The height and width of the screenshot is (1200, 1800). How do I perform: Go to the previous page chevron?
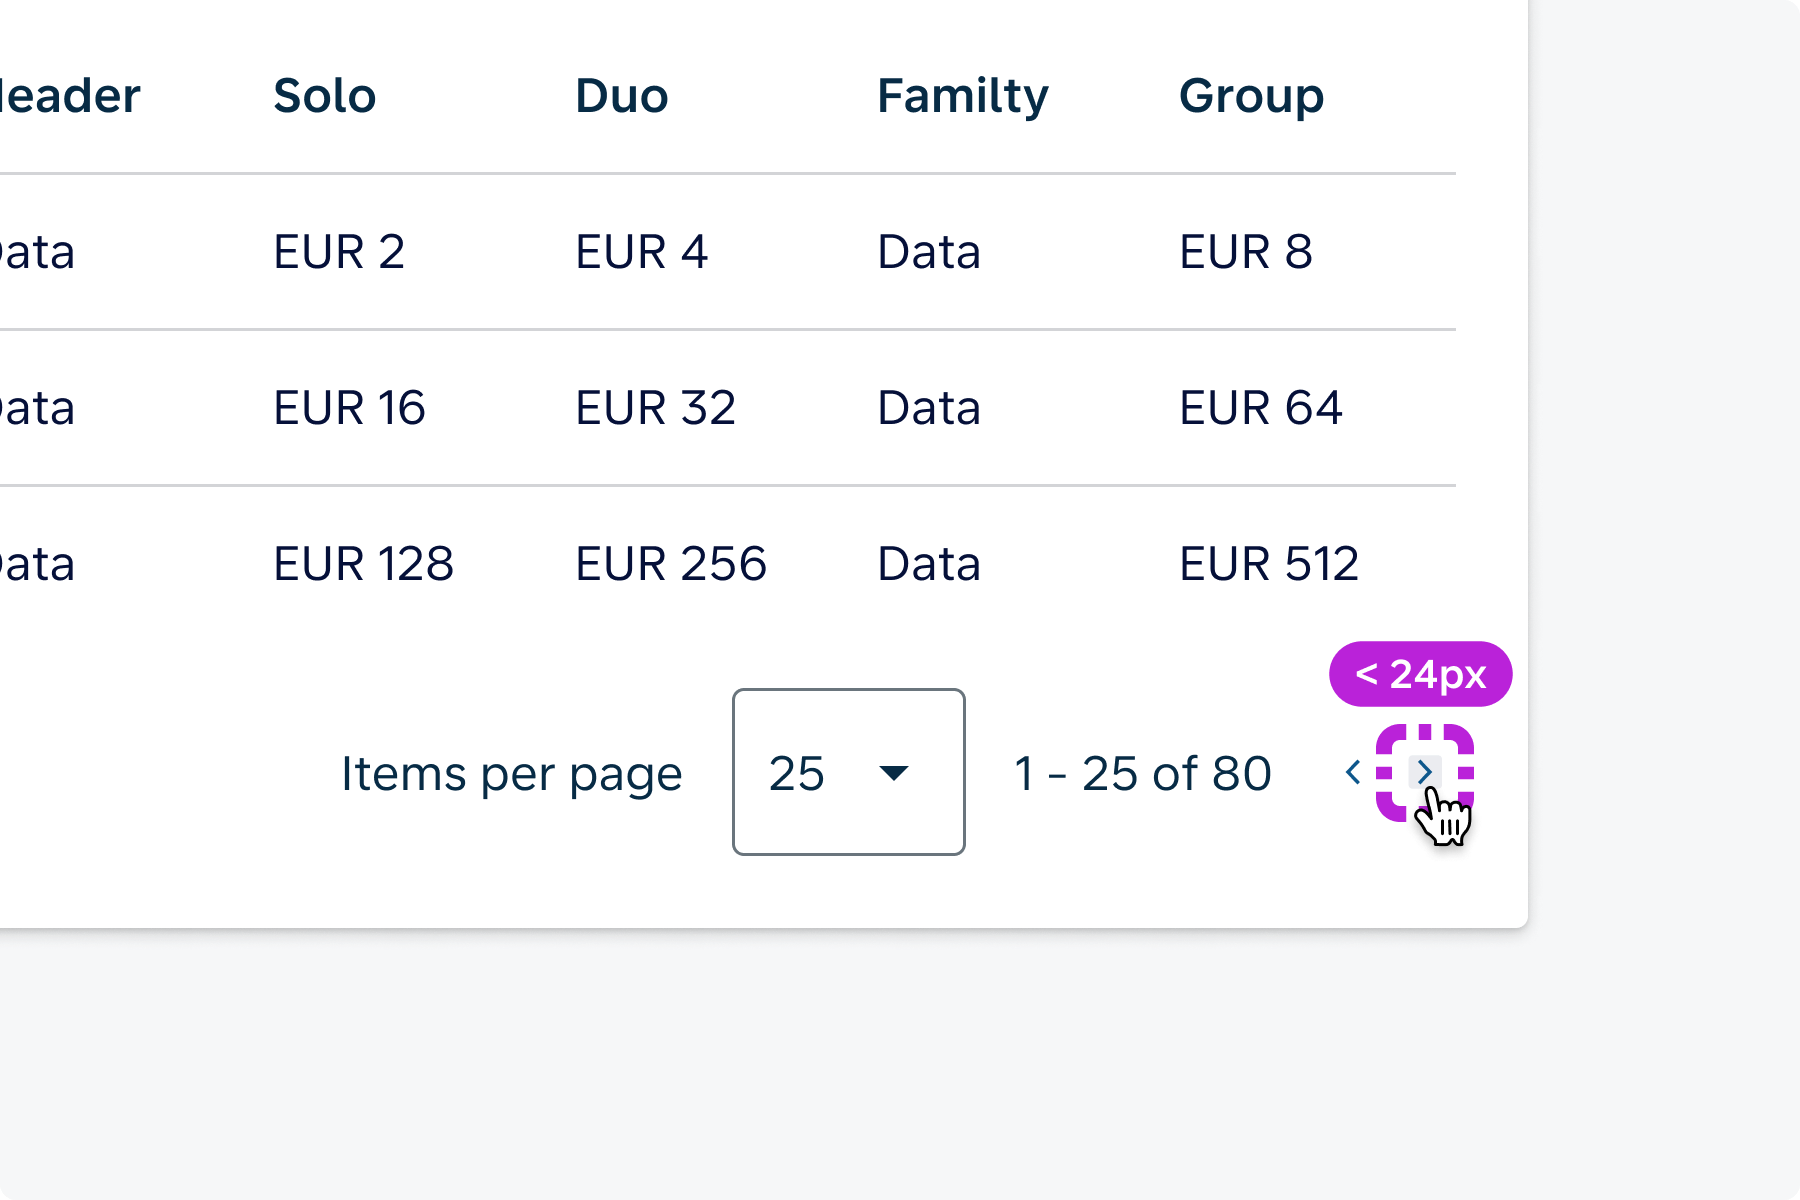point(1353,772)
